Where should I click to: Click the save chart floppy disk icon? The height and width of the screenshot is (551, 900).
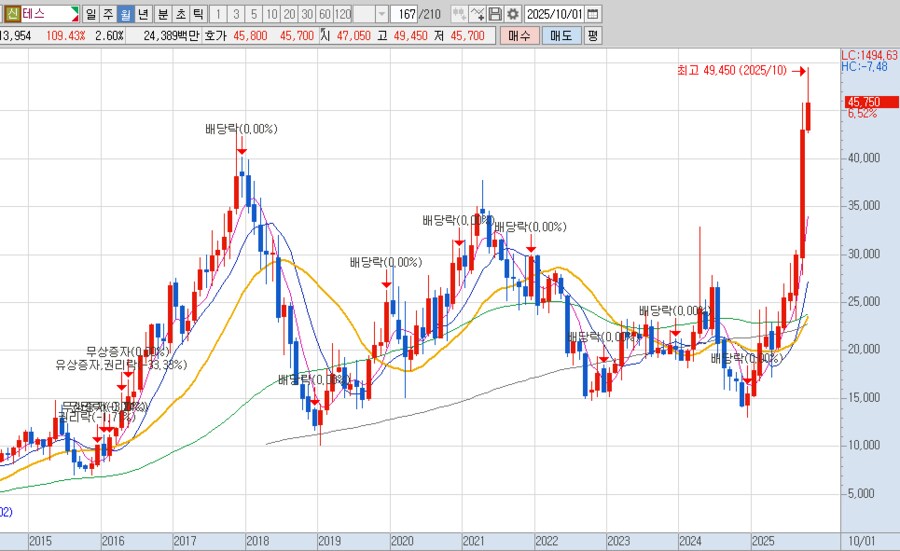(x=495, y=14)
